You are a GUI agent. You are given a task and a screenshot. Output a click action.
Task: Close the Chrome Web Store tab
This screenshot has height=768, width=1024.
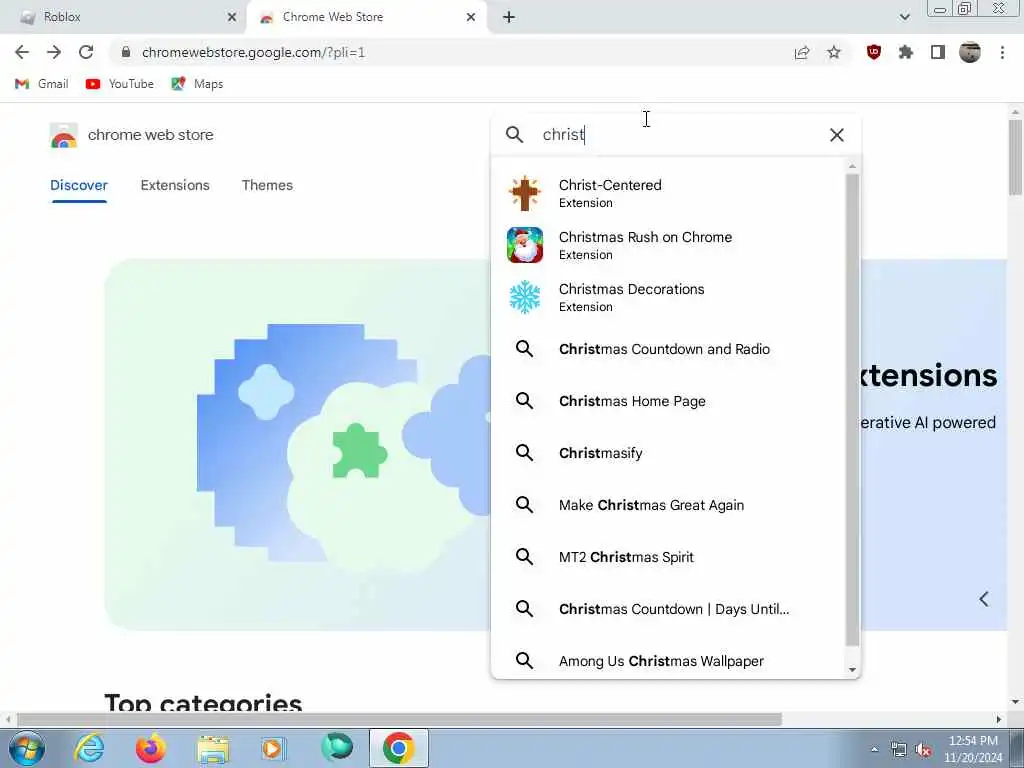pos(471,17)
